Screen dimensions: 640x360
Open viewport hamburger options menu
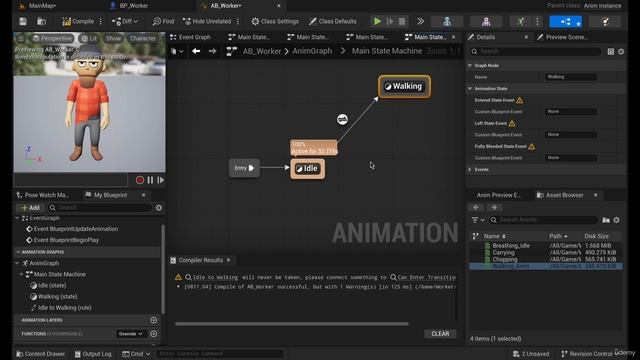tap(21, 38)
